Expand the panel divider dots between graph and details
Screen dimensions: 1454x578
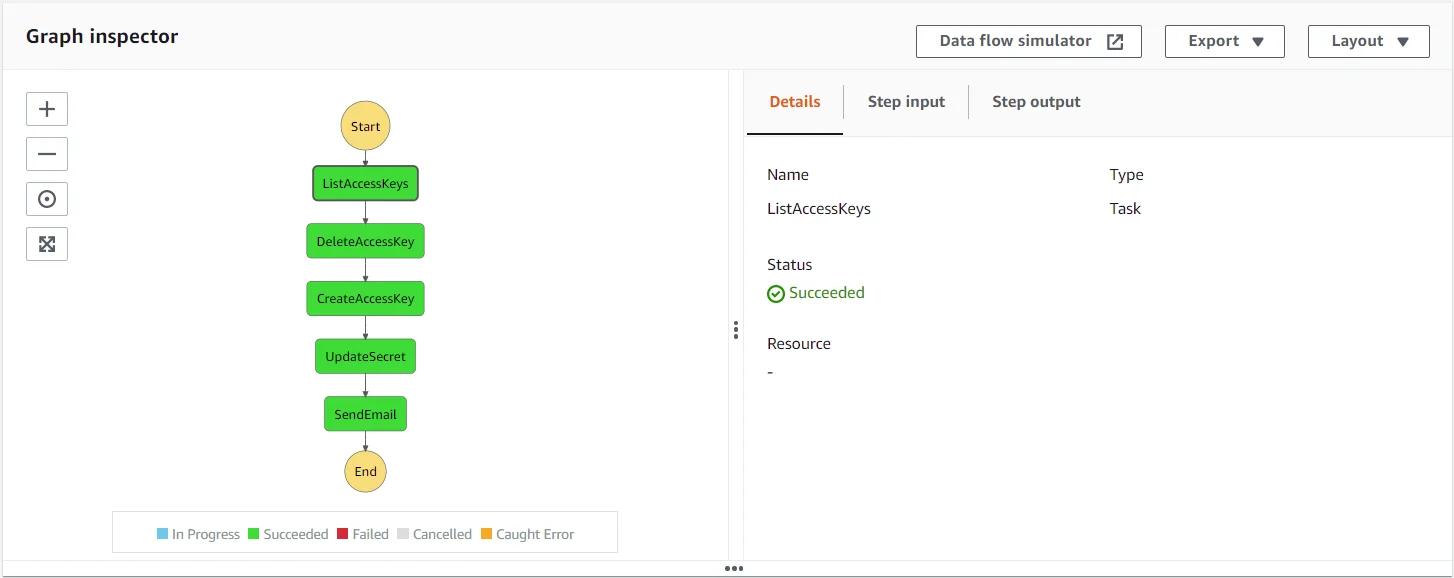click(735, 329)
